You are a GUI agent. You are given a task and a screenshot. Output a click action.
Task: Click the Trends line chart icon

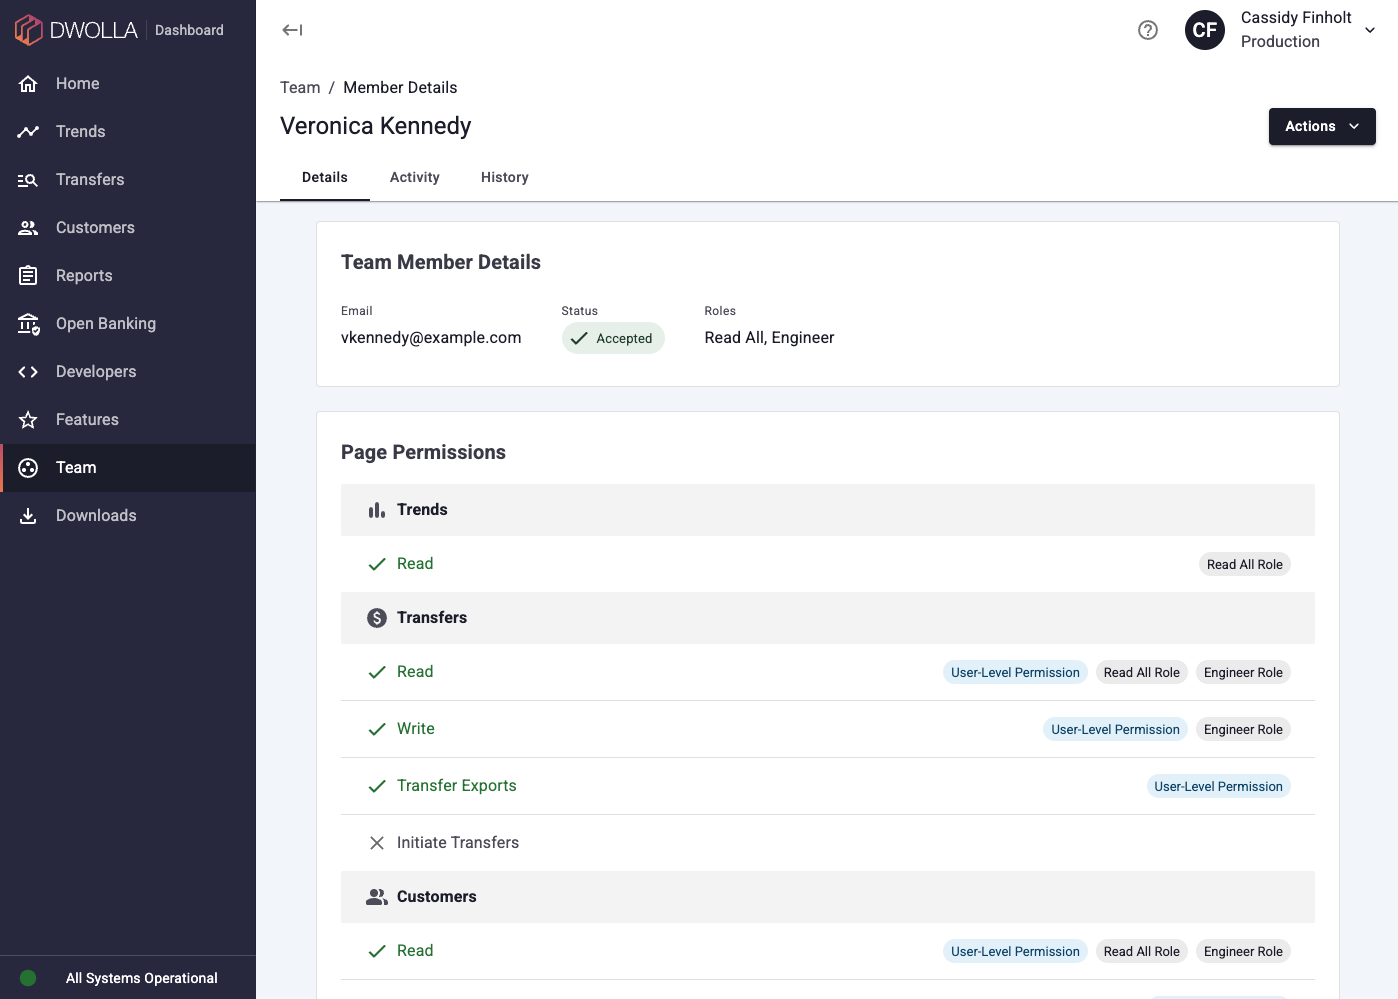click(x=28, y=132)
